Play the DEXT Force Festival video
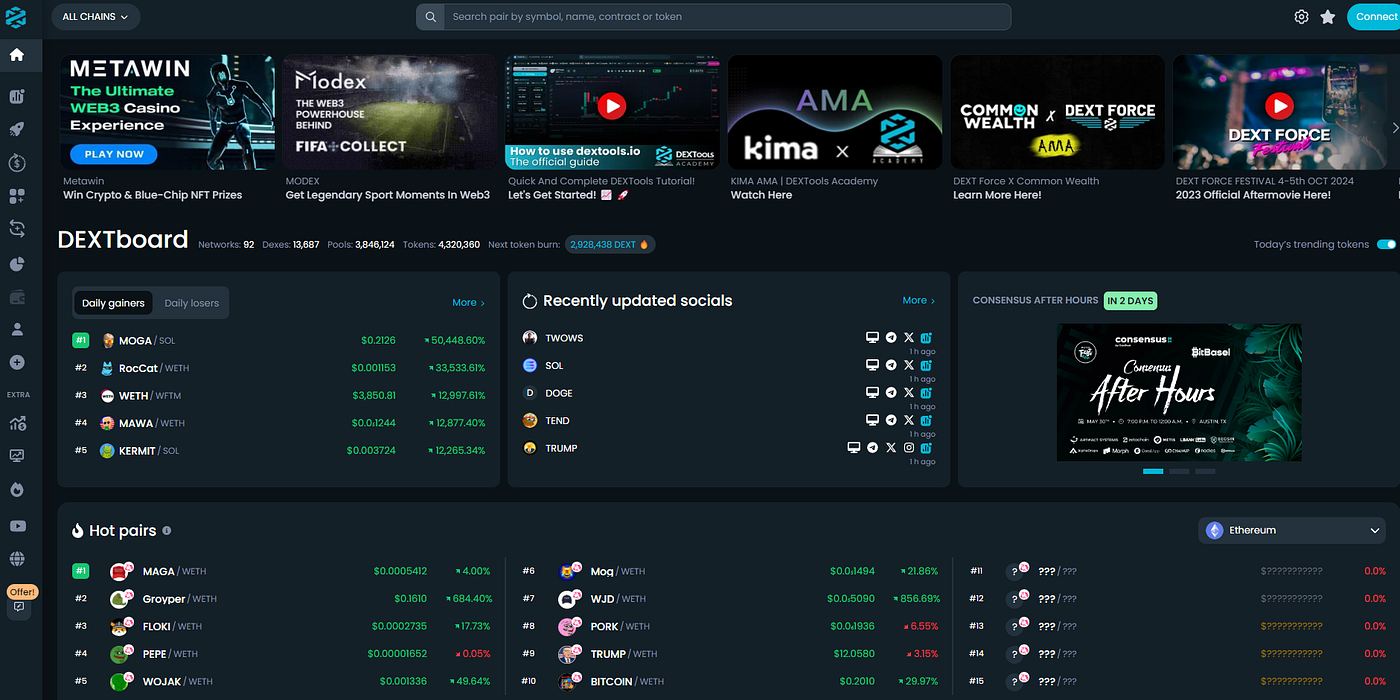This screenshot has height=700, width=1400. click(x=1279, y=105)
